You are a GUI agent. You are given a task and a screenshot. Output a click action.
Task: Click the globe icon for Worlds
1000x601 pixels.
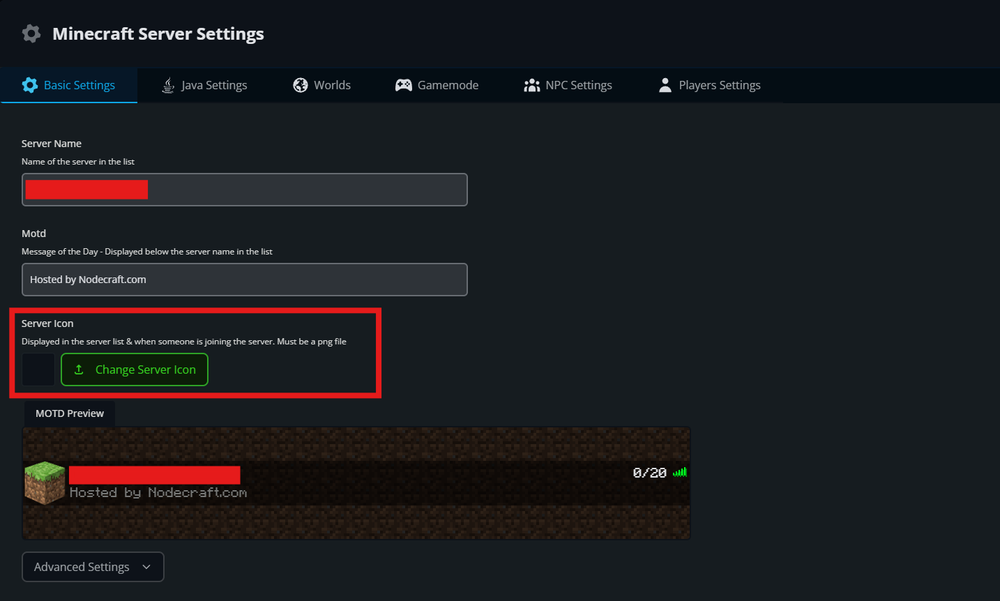pyautogui.click(x=300, y=85)
